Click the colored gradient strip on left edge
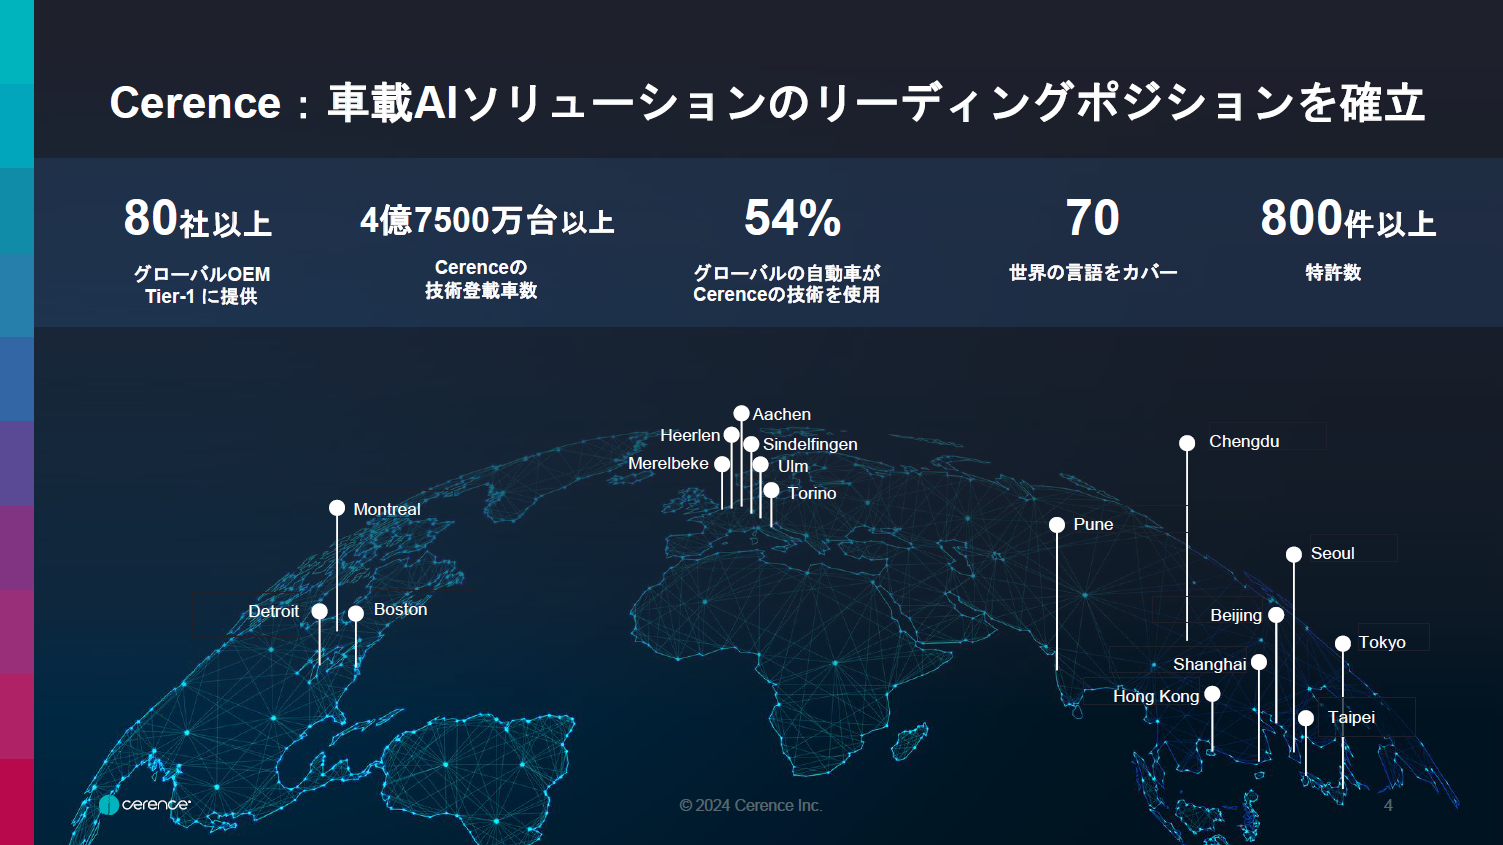The height and width of the screenshot is (845, 1503). click(16, 420)
